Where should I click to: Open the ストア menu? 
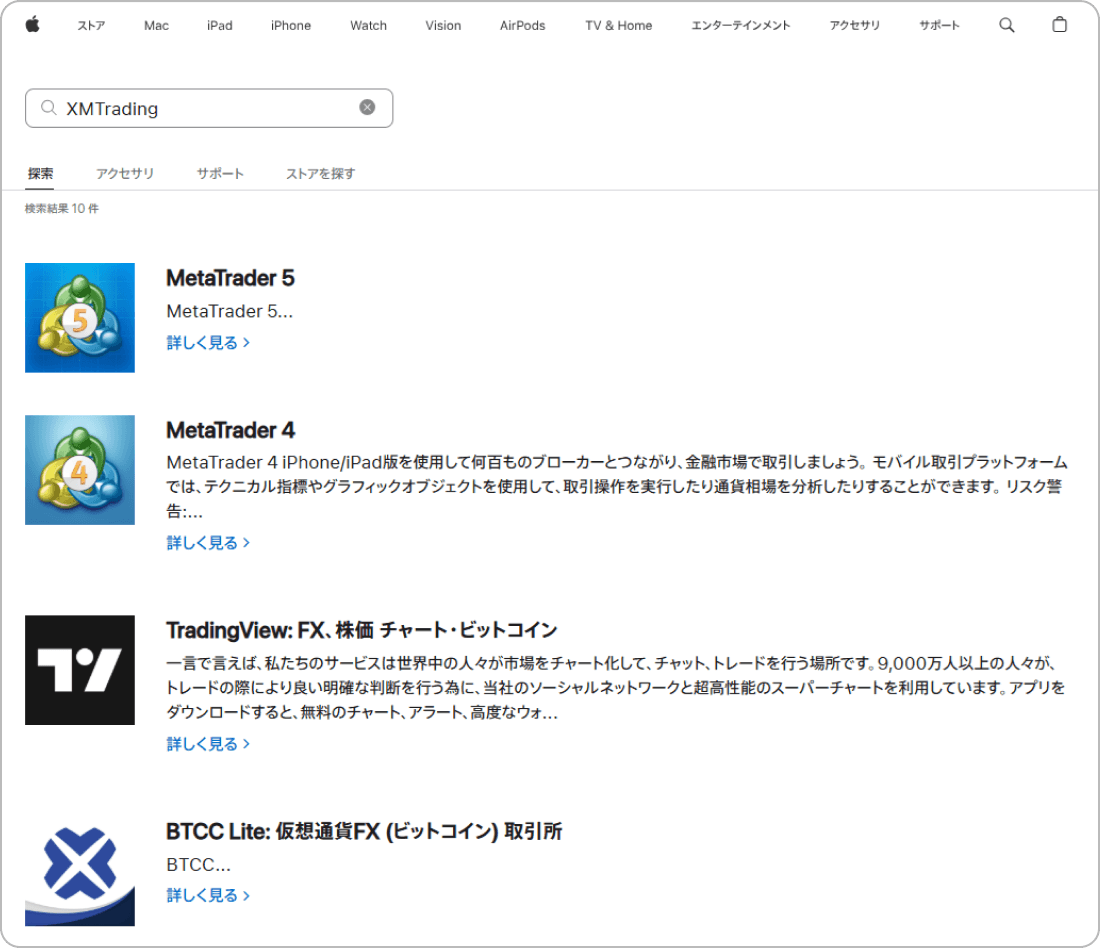coord(91,26)
